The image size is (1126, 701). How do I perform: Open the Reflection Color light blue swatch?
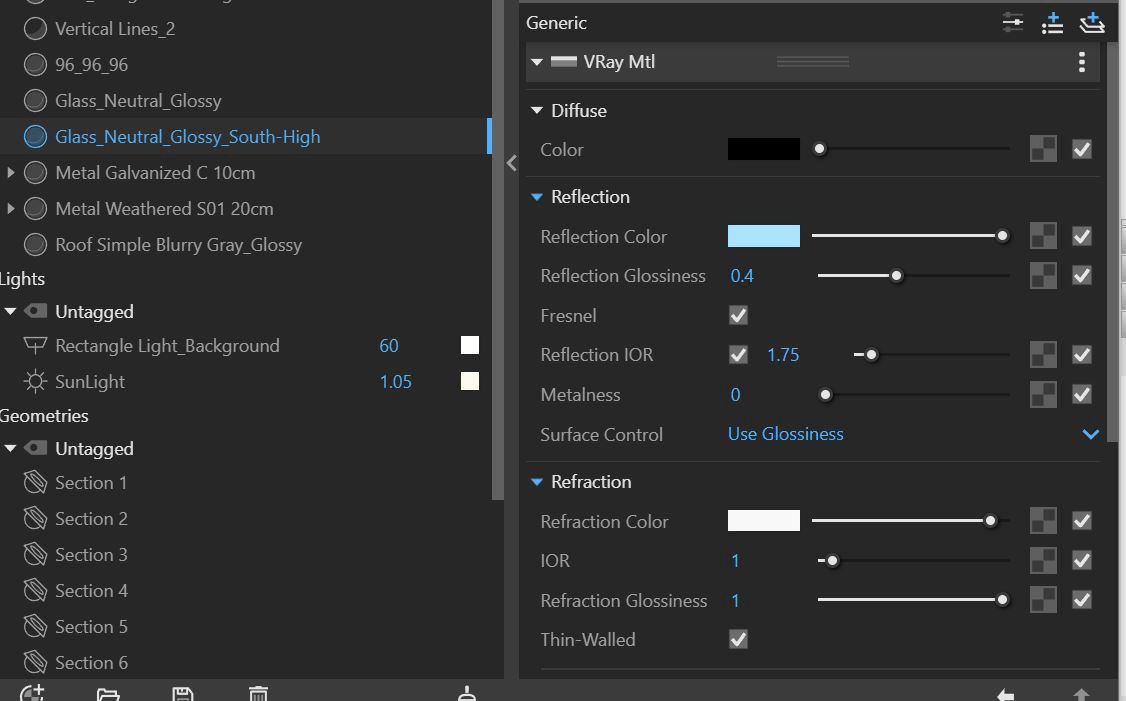[x=763, y=236]
